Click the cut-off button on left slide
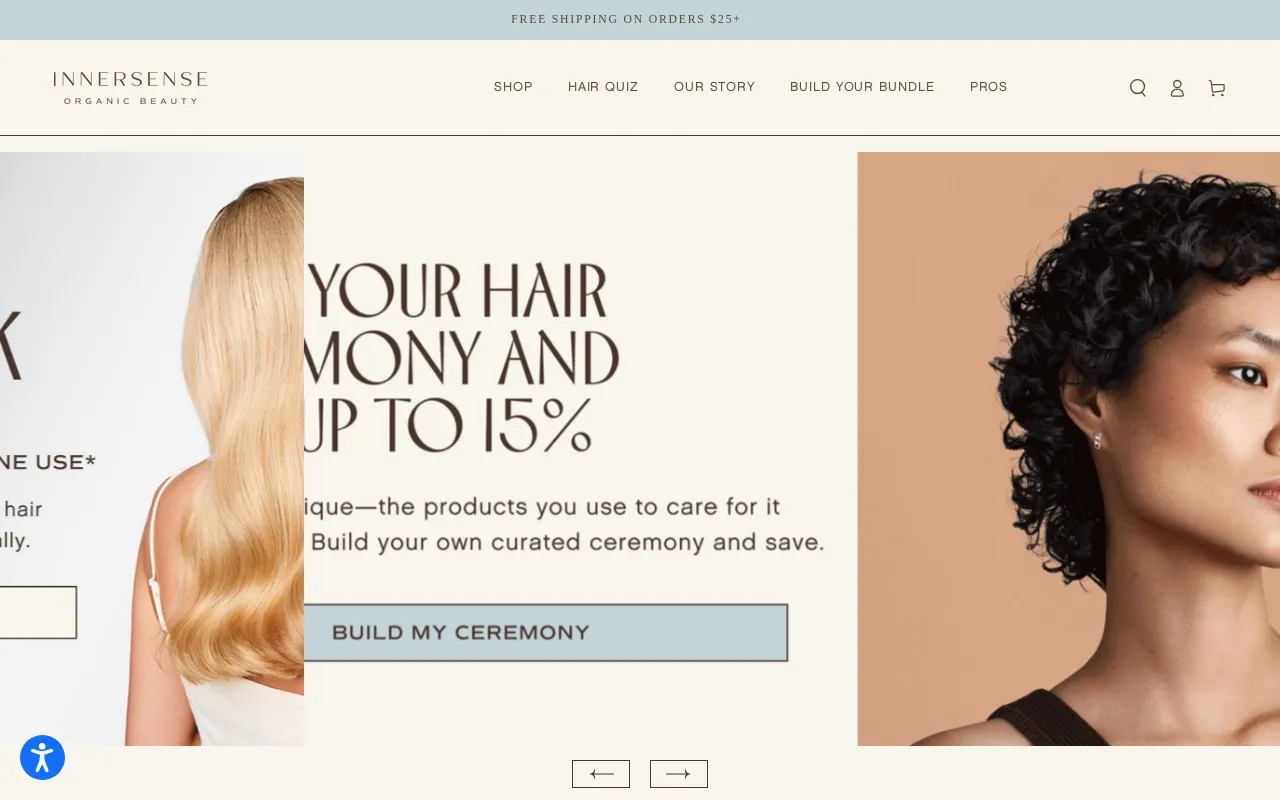The width and height of the screenshot is (1280, 800). [x=38, y=613]
